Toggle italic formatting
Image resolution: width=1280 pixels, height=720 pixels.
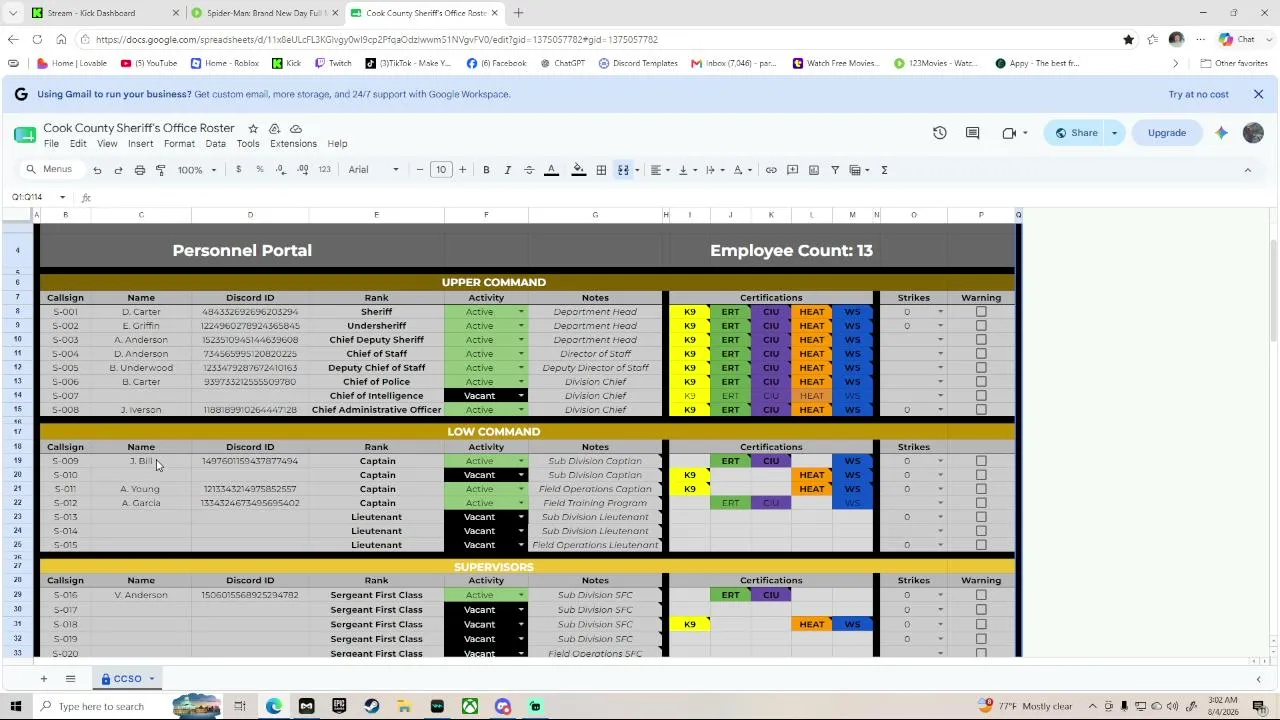pos(508,170)
